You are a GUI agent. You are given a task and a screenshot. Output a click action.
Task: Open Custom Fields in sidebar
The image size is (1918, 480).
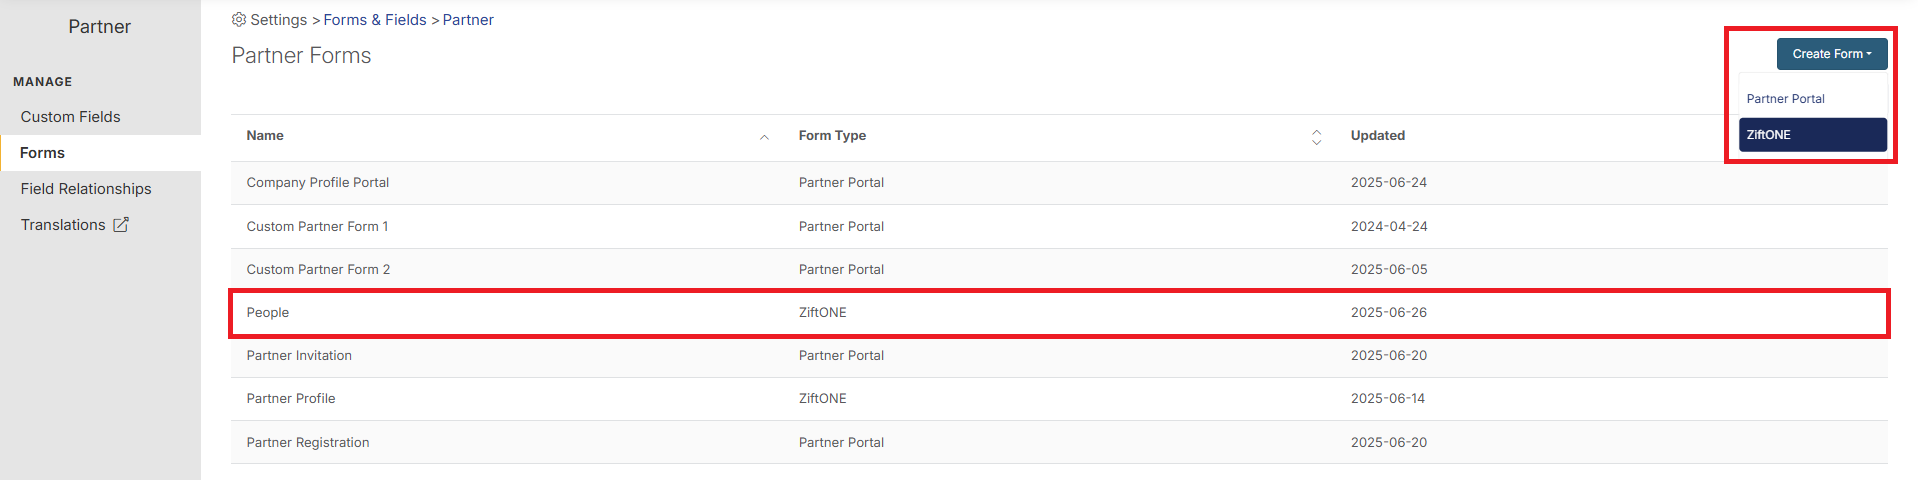(x=70, y=117)
